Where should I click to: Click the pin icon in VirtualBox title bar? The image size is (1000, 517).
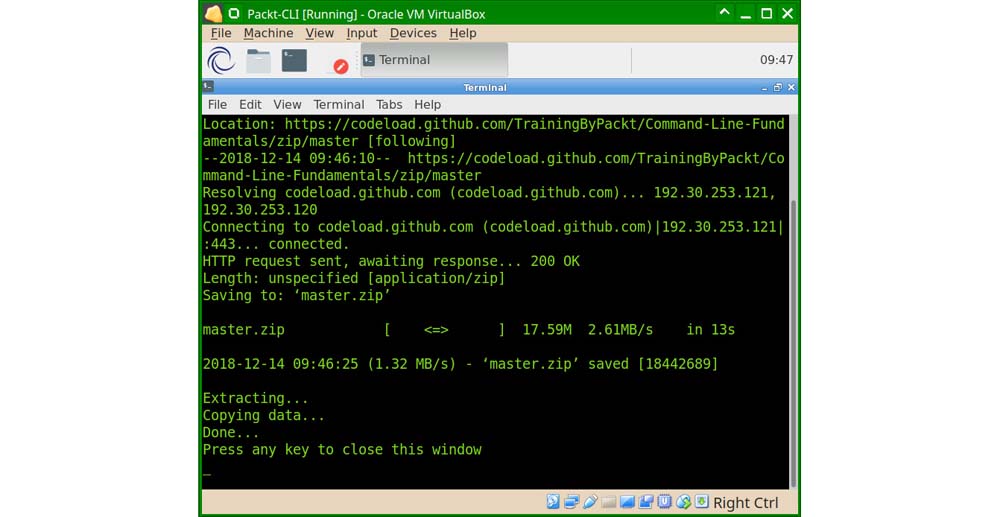234,13
